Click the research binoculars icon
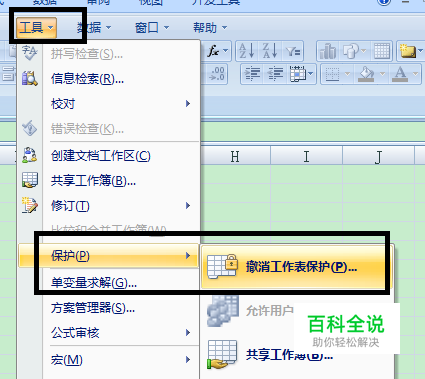 (x=30, y=79)
